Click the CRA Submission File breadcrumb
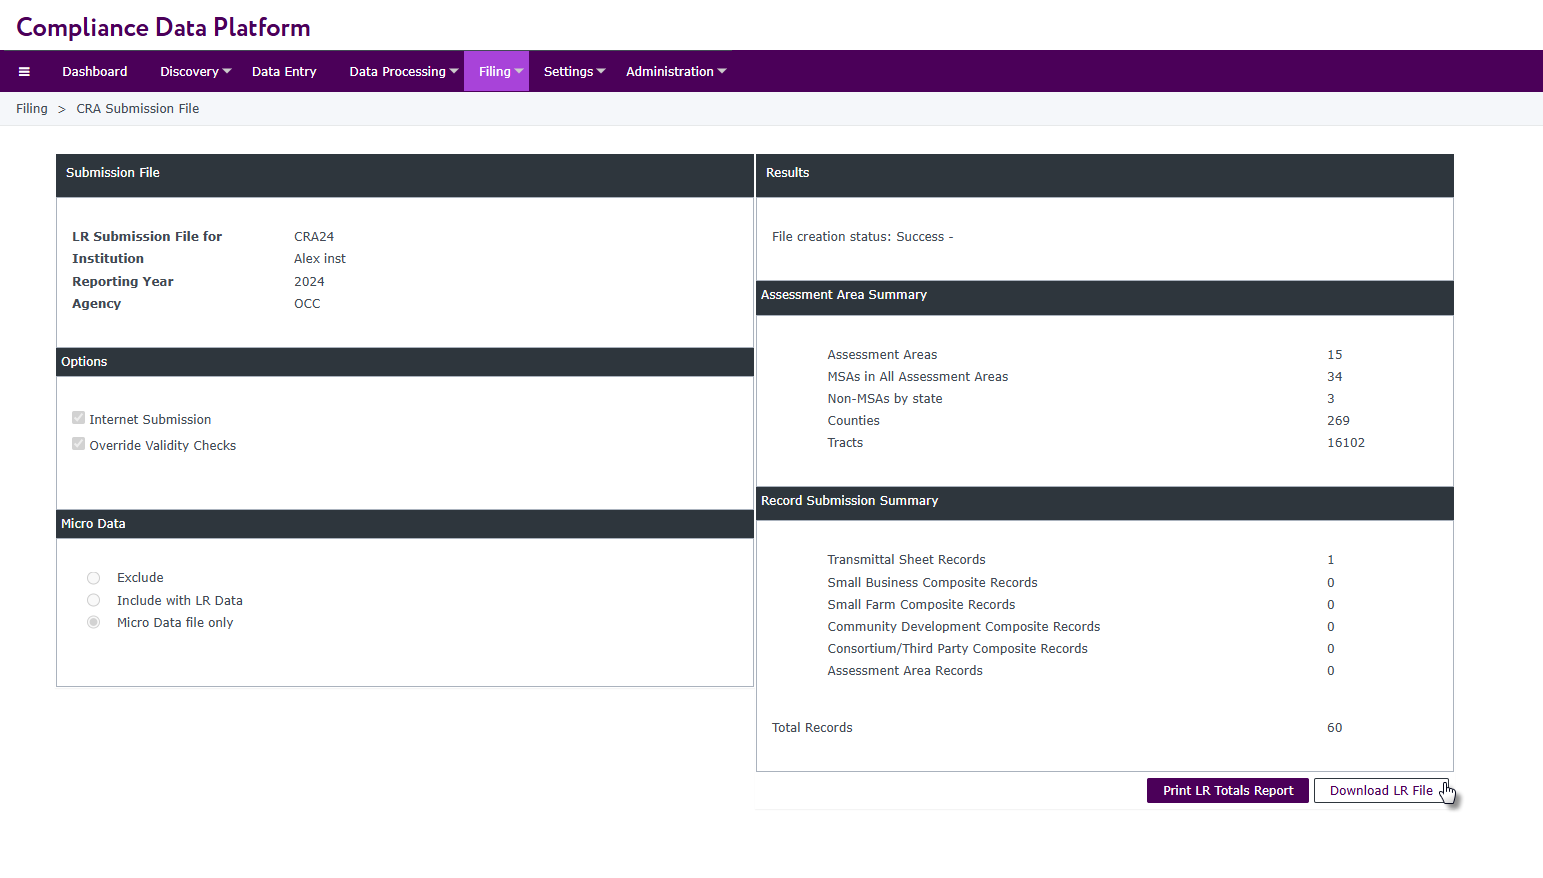 [138, 109]
